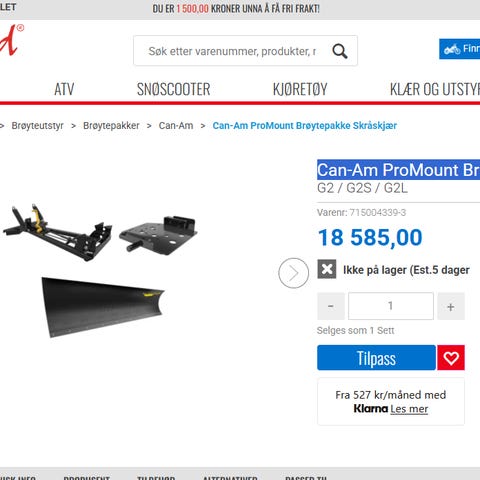The width and height of the screenshot is (480, 480).
Task: Open the SNØSCOOTER menu
Action: pos(173,89)
